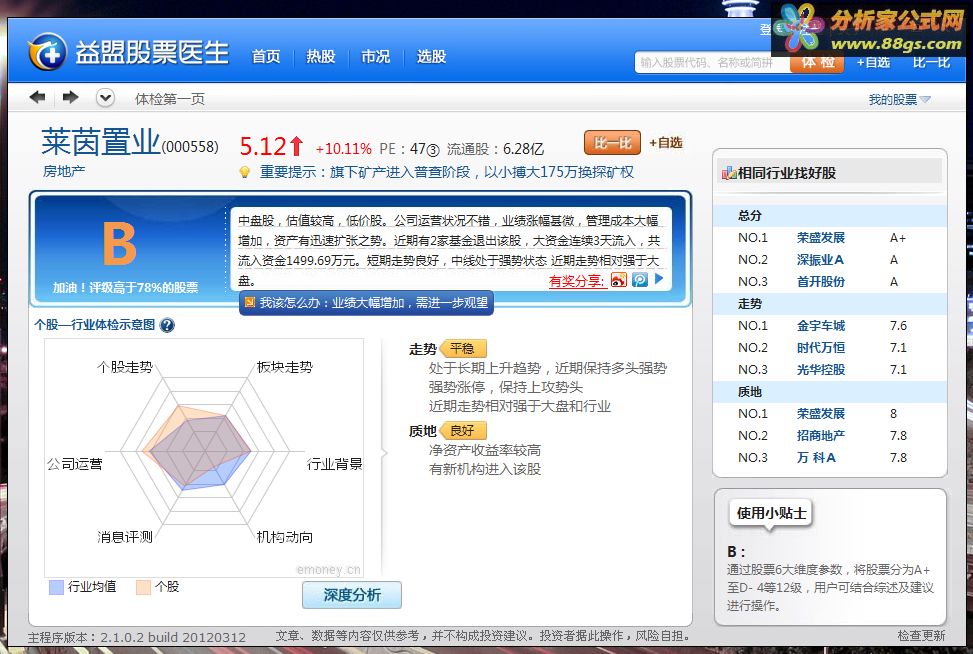973x654 pixels.
Task: Click +自选 in the top header
Action: pos(873,63)
